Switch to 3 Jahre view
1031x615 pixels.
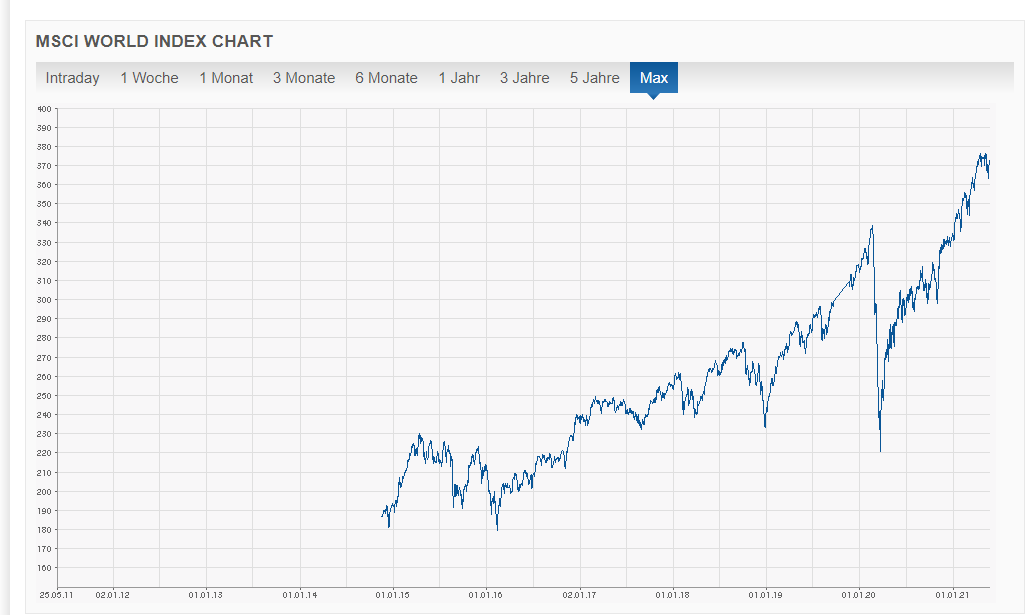(x=524, y=78)
